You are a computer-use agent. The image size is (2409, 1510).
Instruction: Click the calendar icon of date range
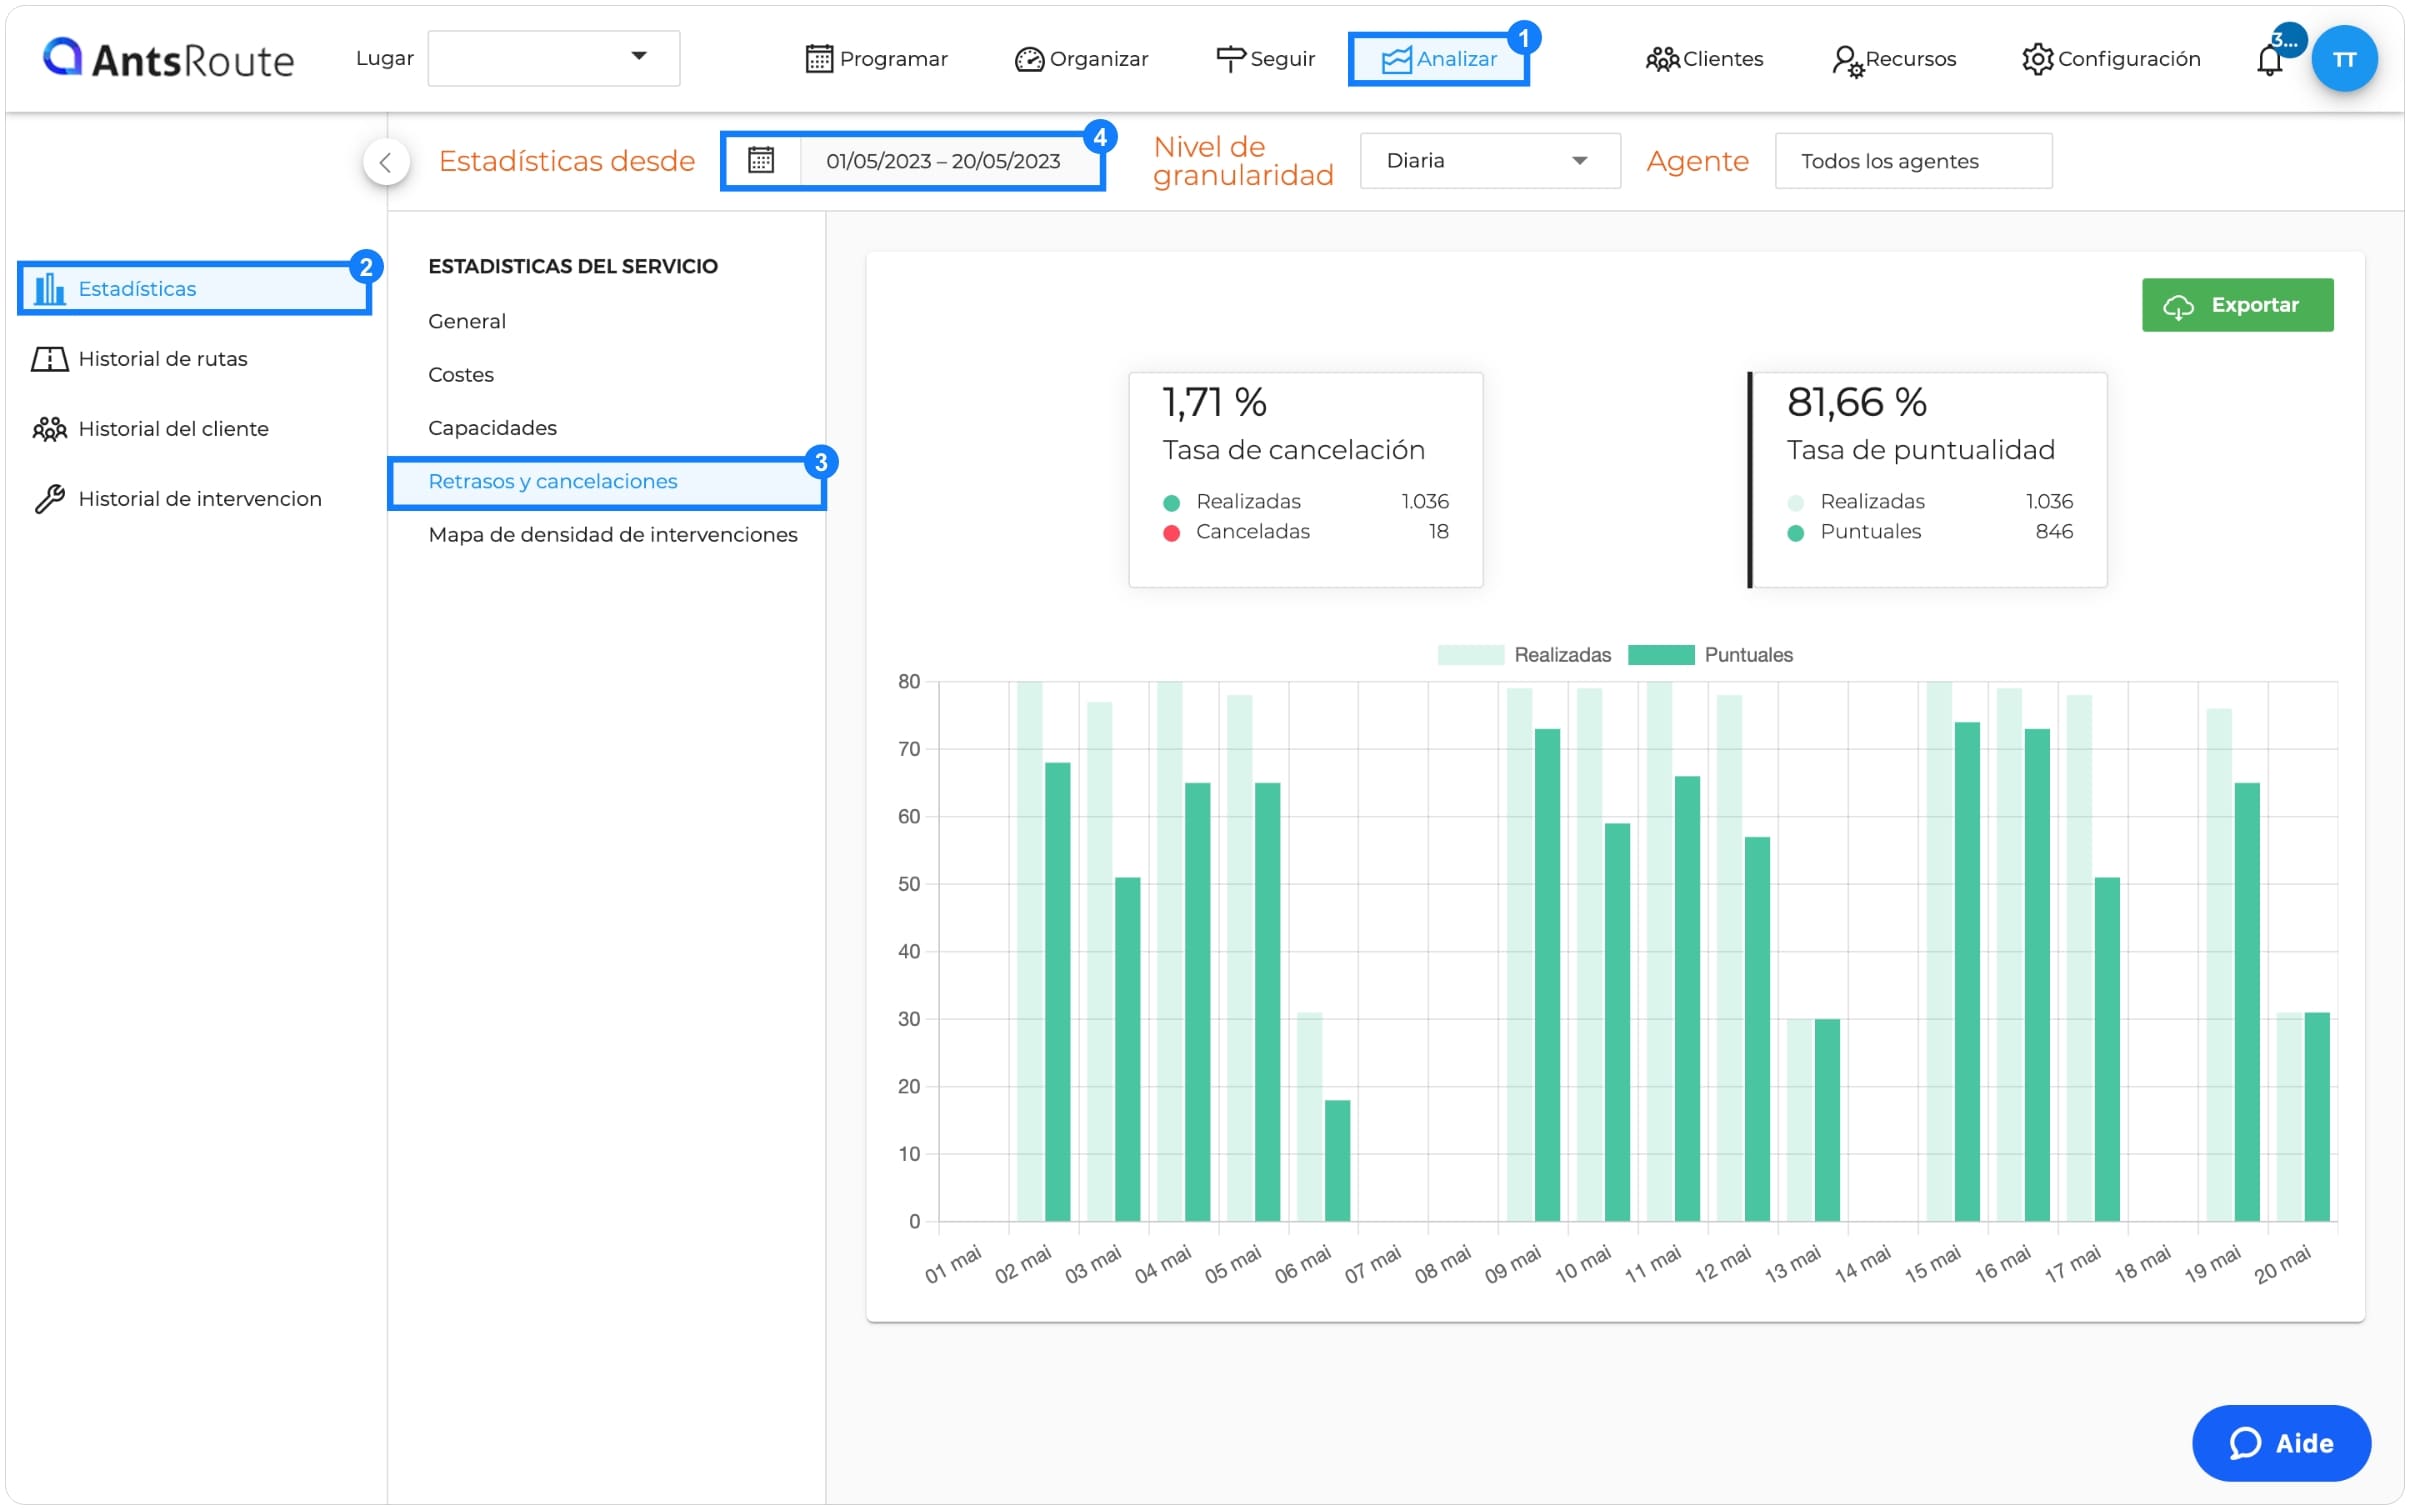click(x=760, y=160)
